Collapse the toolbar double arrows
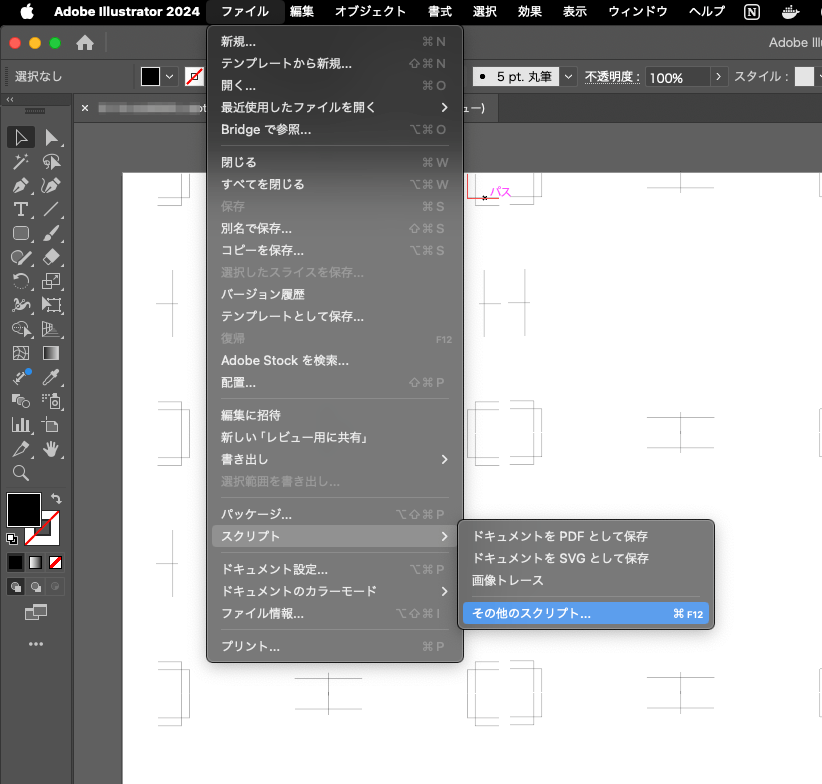 point(10,100)
